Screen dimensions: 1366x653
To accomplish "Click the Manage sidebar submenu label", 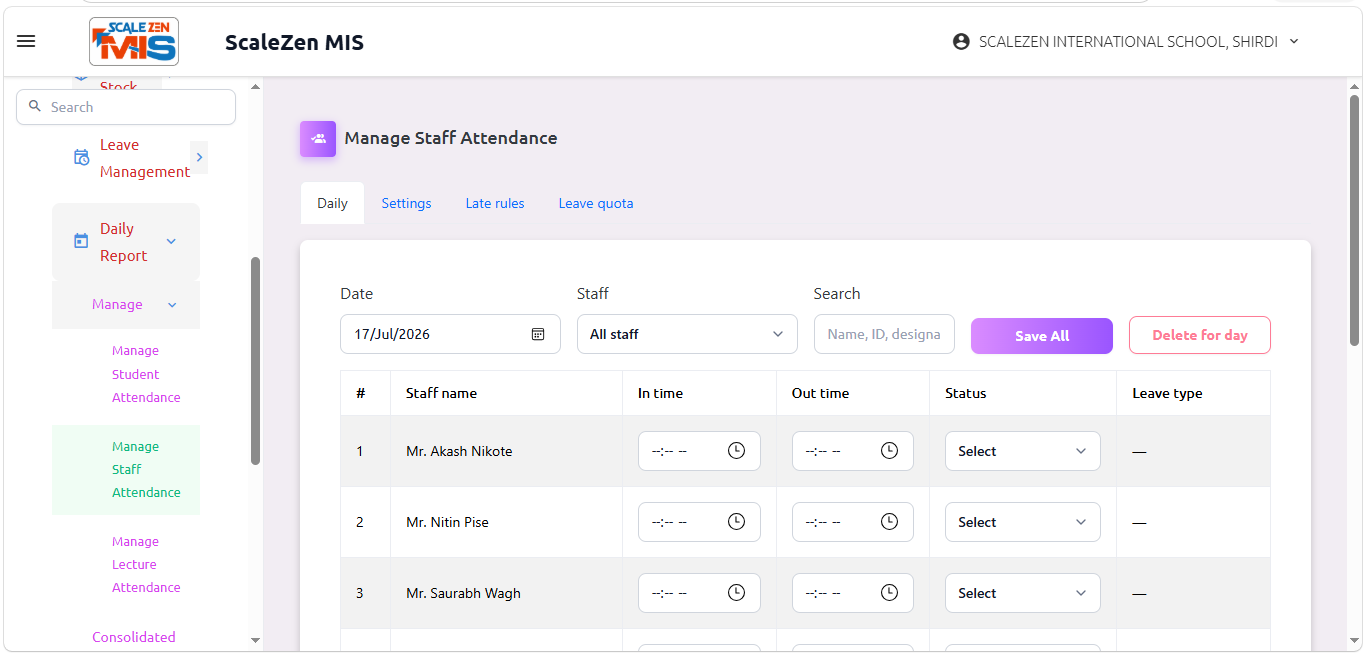I will point(117,304).
